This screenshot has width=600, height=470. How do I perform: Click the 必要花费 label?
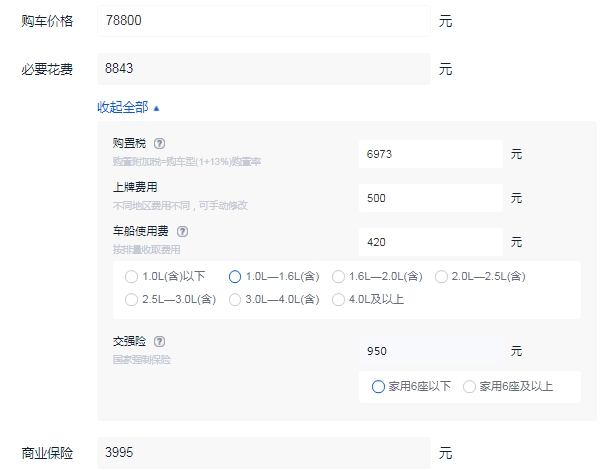pyautogui.click(x=47, y=69)
